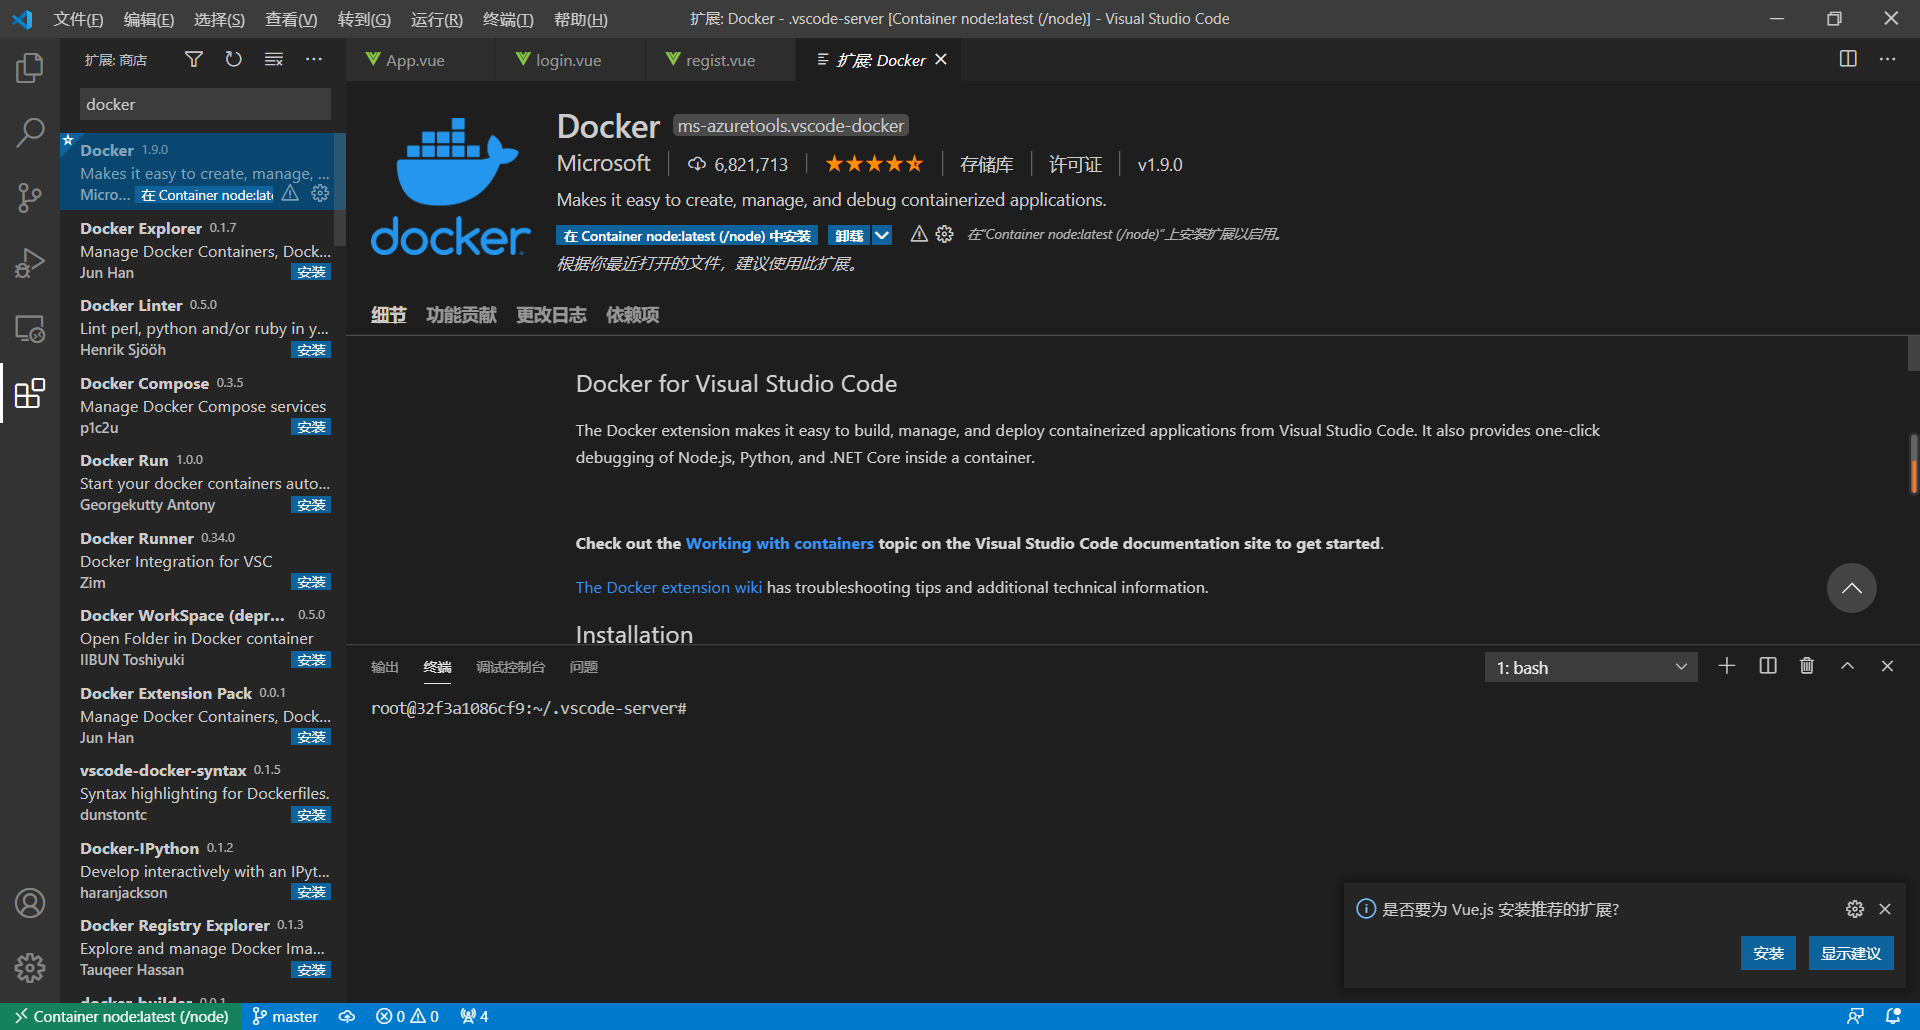The height and width of the screenshot is (1030, 1920).
Task: Open gear settings in Docker extension header
Action: tap(944, 234)
